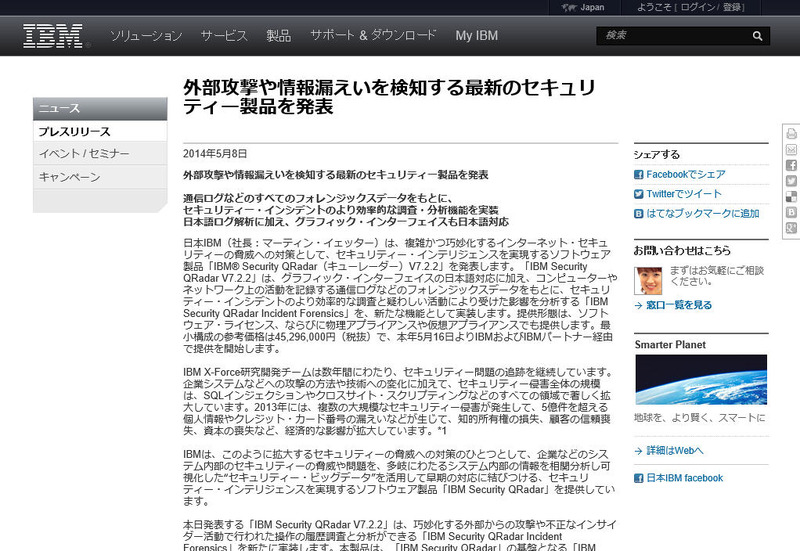Open the 製品 menu
The width and height of the screenshot is (800, 551).
[x=278, y=36]
